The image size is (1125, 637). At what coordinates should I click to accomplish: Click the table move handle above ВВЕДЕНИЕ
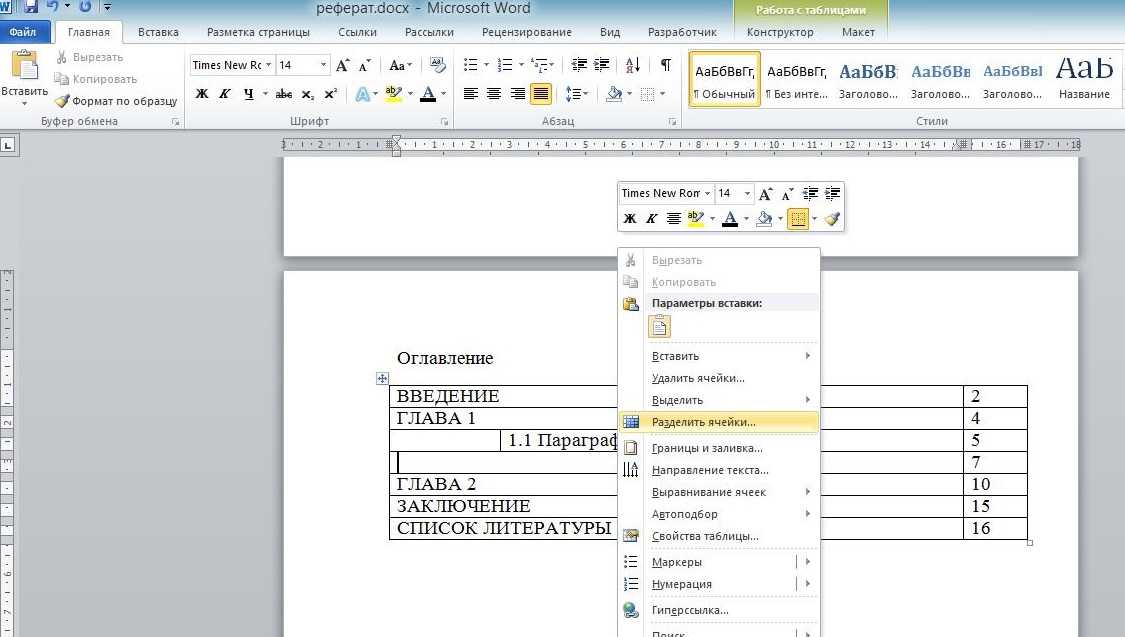382,379
